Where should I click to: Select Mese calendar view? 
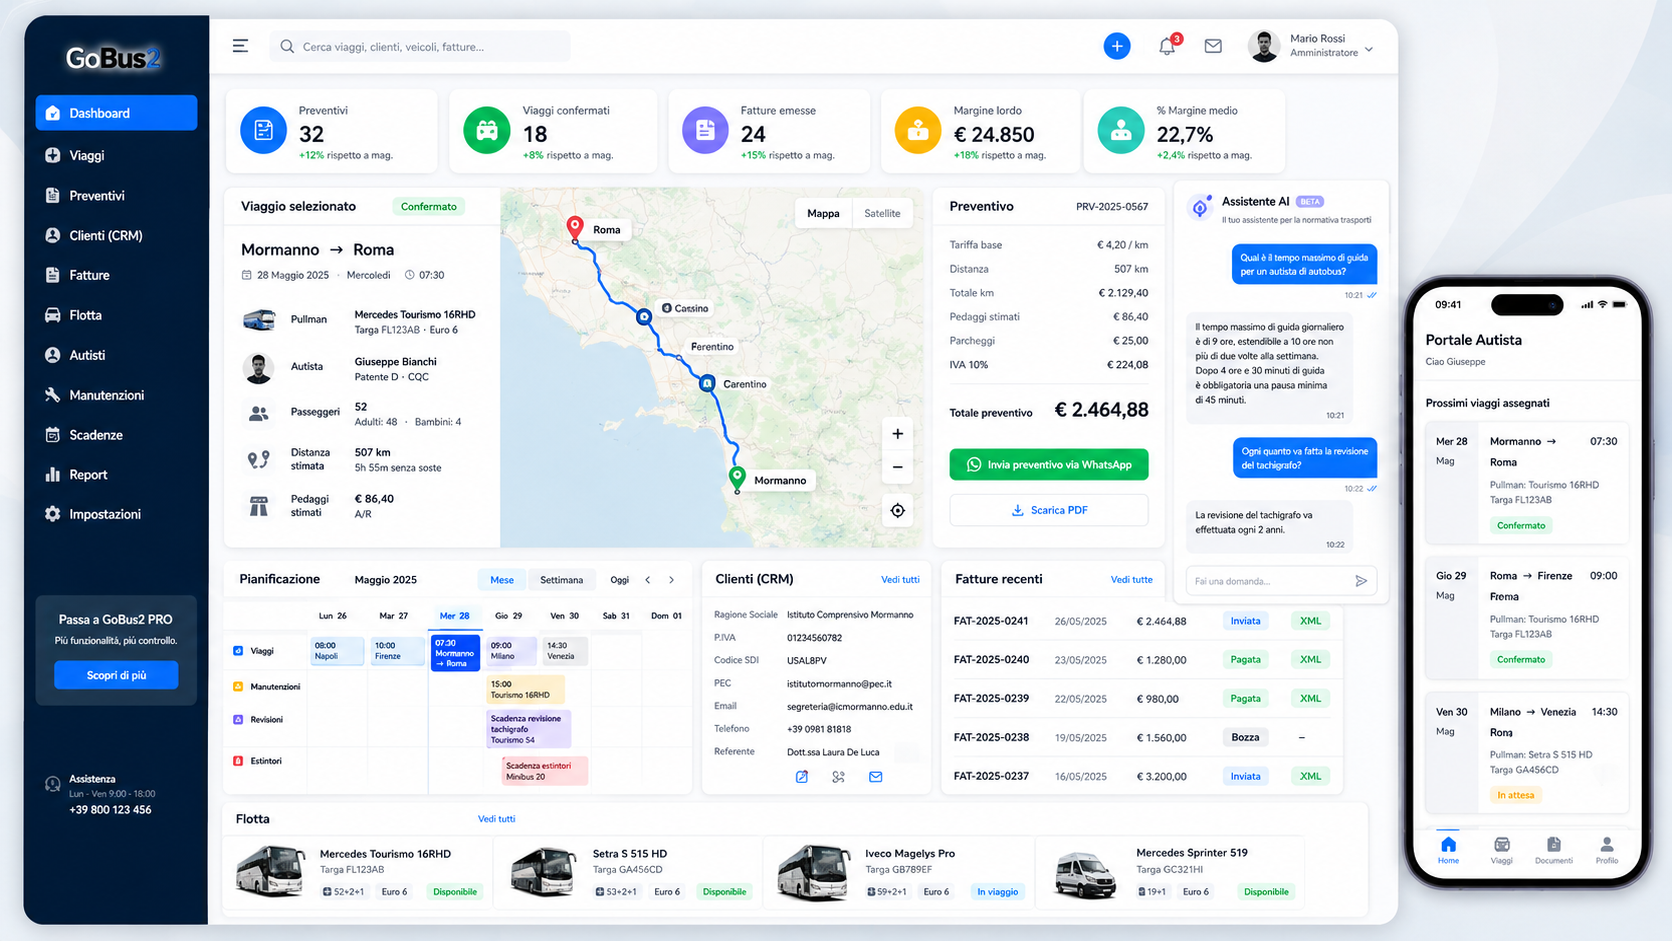pyautogui.click(x=502, y=580)
